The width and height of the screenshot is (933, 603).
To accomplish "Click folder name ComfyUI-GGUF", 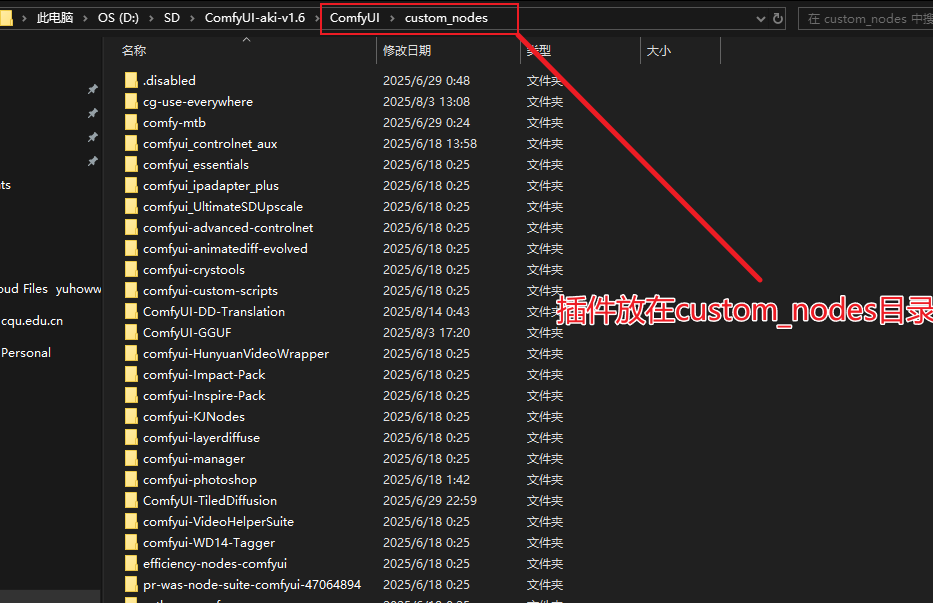I will (187, 332).
